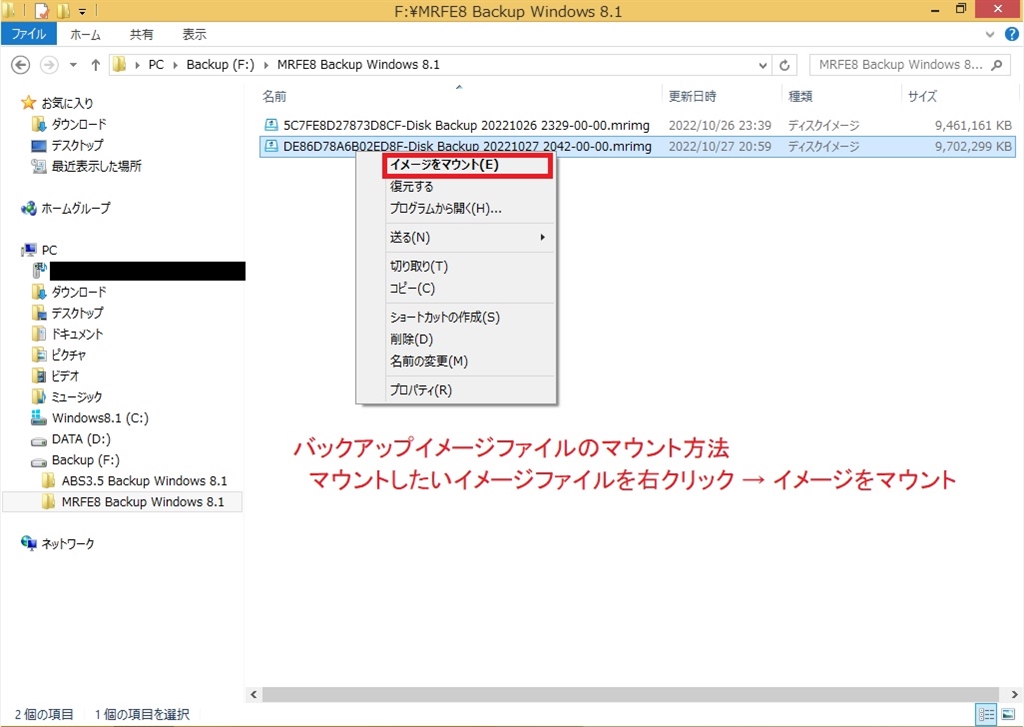The height and width of the screenshot is (727, 1024).
Task: Open the Help question mark icon
Action: pos(1012,35)
